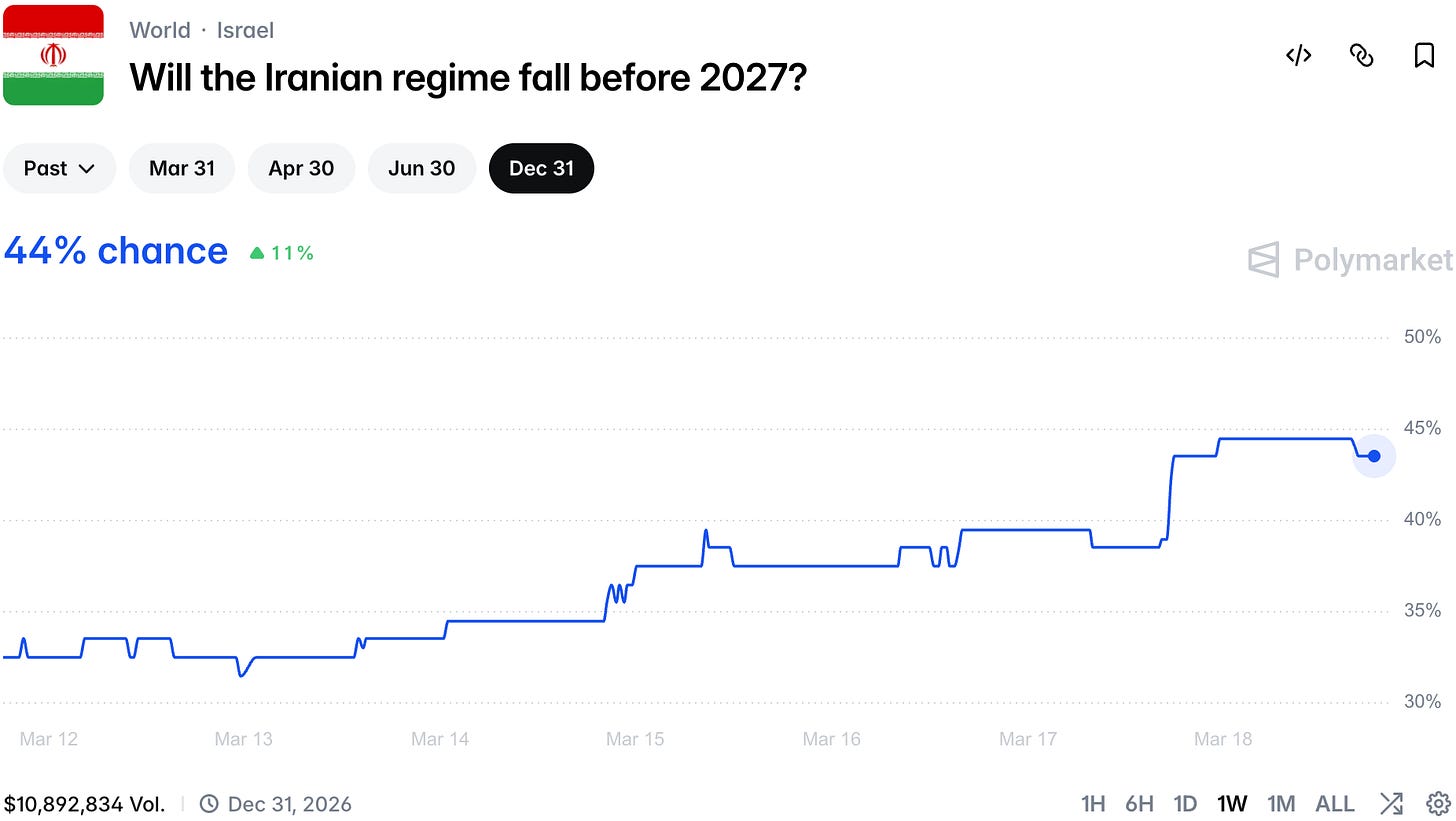Set chart range to 1H
Screen dimensions: 1456x821
(1093, 803)
